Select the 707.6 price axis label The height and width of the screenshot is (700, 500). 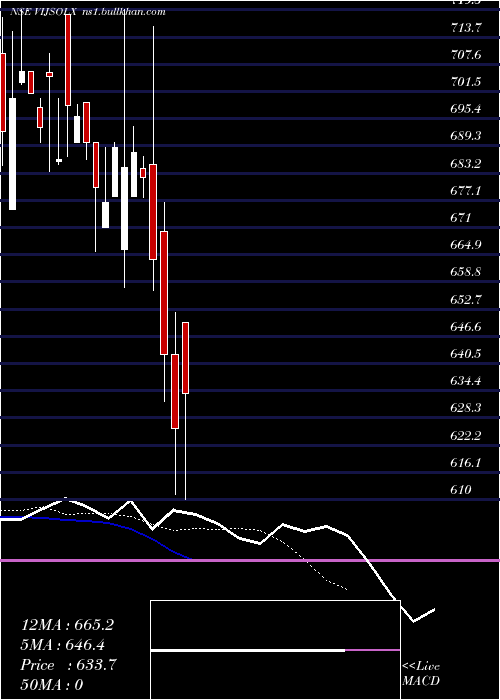coord(466,55)
